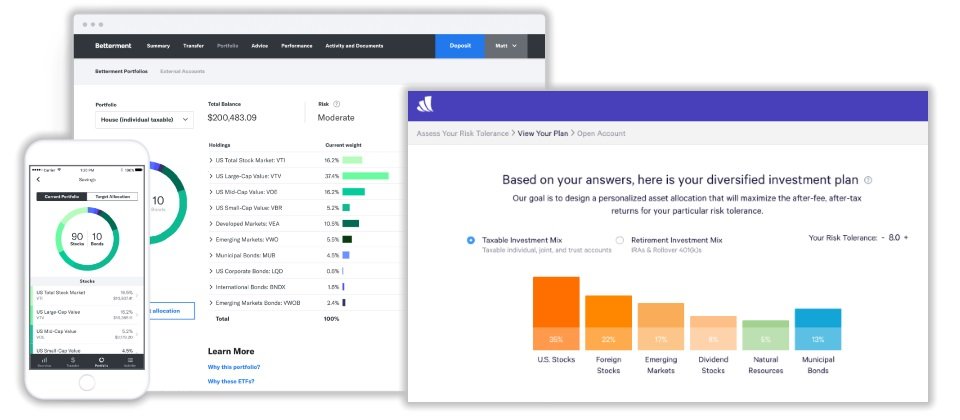Tap US Mid-Cap Value row on phone
Screen dimensions: 960x420
point(87,334)
